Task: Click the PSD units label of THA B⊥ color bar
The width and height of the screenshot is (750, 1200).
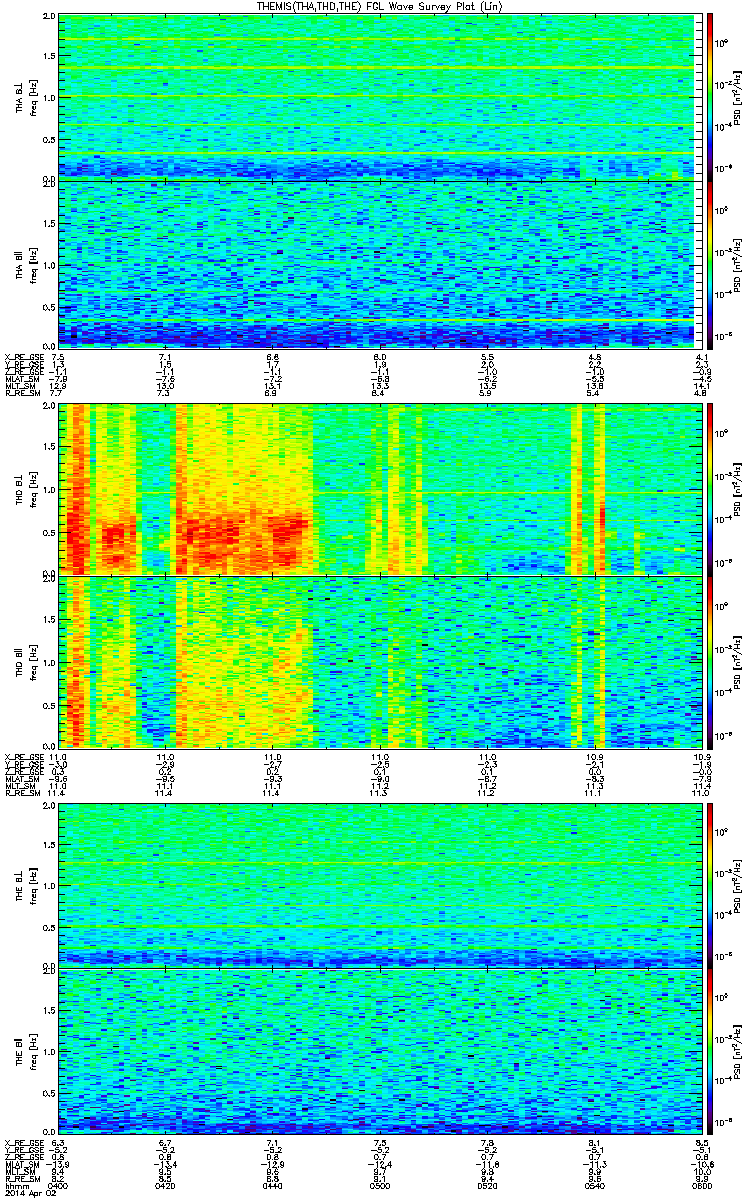Action: (x=738, y=97)
